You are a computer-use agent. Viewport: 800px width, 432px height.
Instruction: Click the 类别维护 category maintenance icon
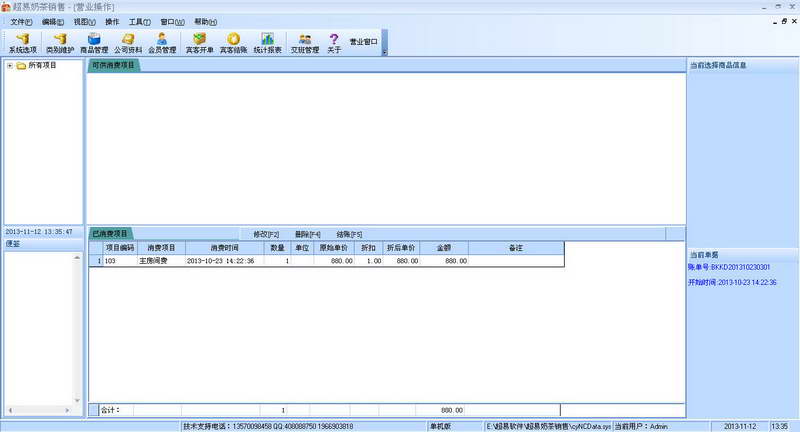(59, 42)
